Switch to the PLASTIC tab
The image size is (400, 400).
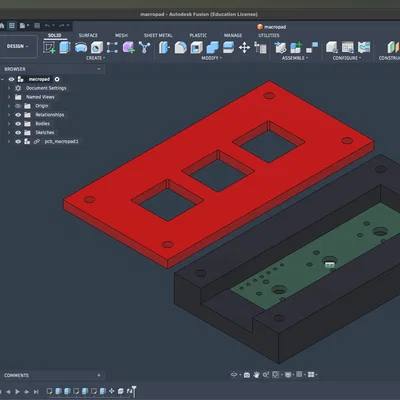point(198,35)
